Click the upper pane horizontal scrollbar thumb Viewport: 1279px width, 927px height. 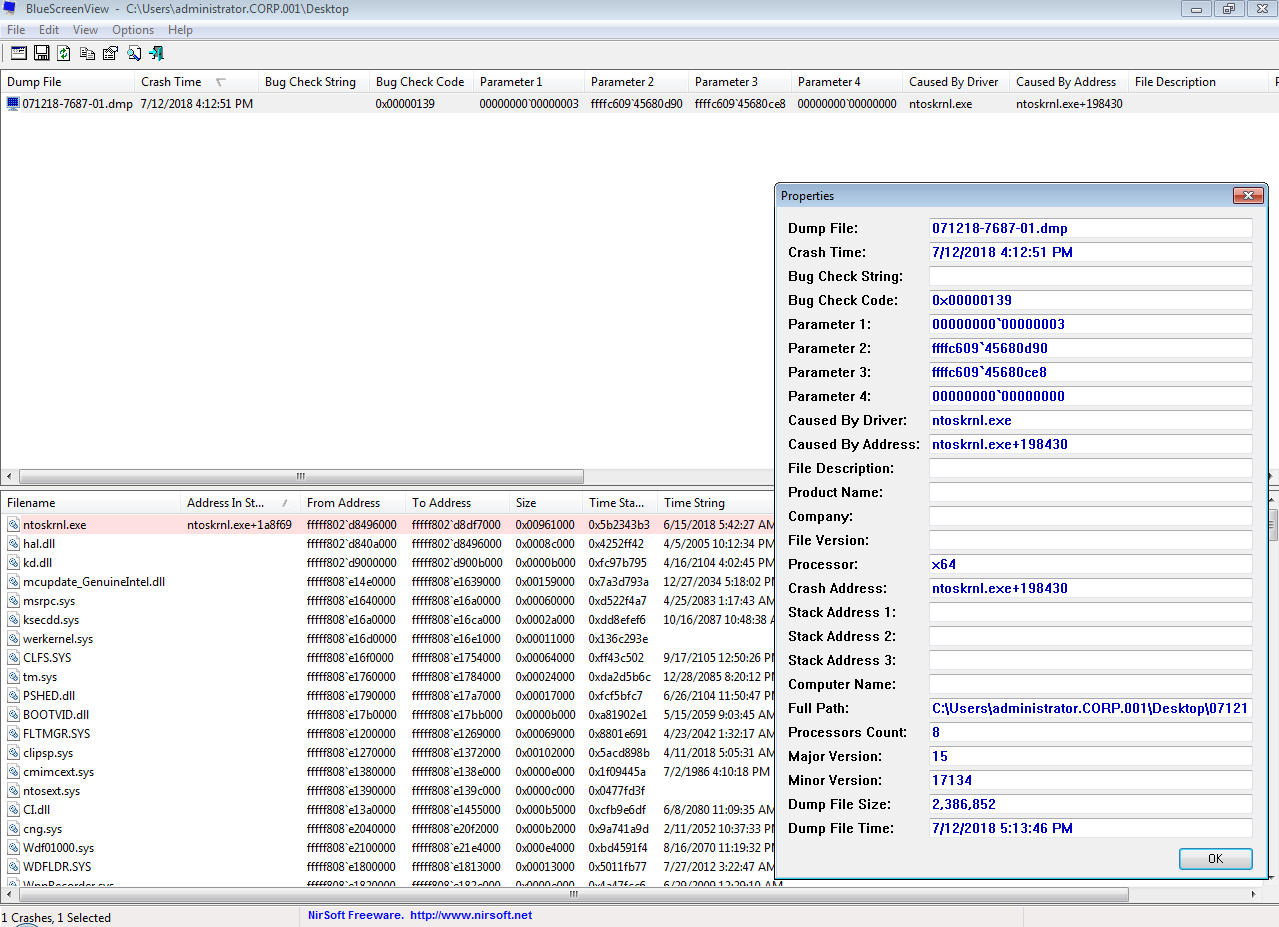pos(301,477)
